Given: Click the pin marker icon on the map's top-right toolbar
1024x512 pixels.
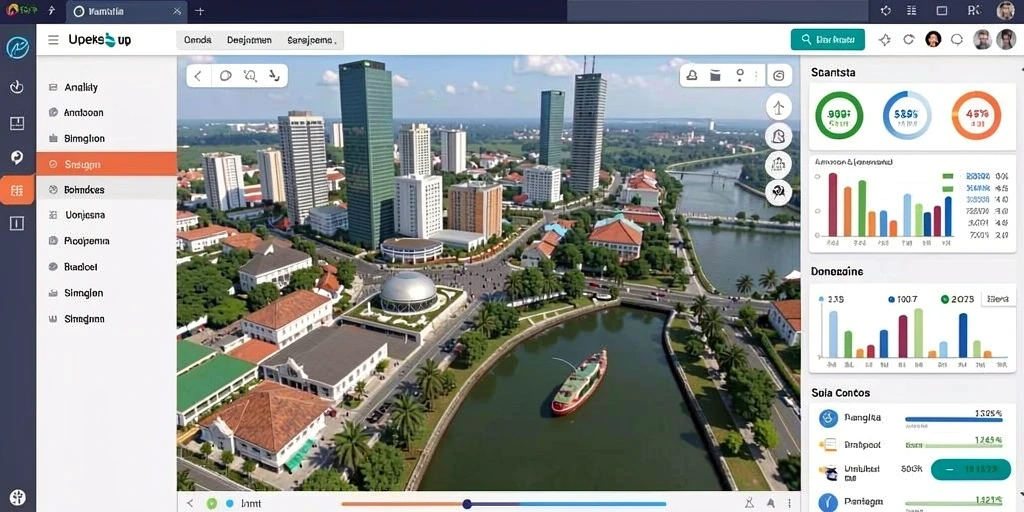Looking at the screenshot, I should (739, 74).
